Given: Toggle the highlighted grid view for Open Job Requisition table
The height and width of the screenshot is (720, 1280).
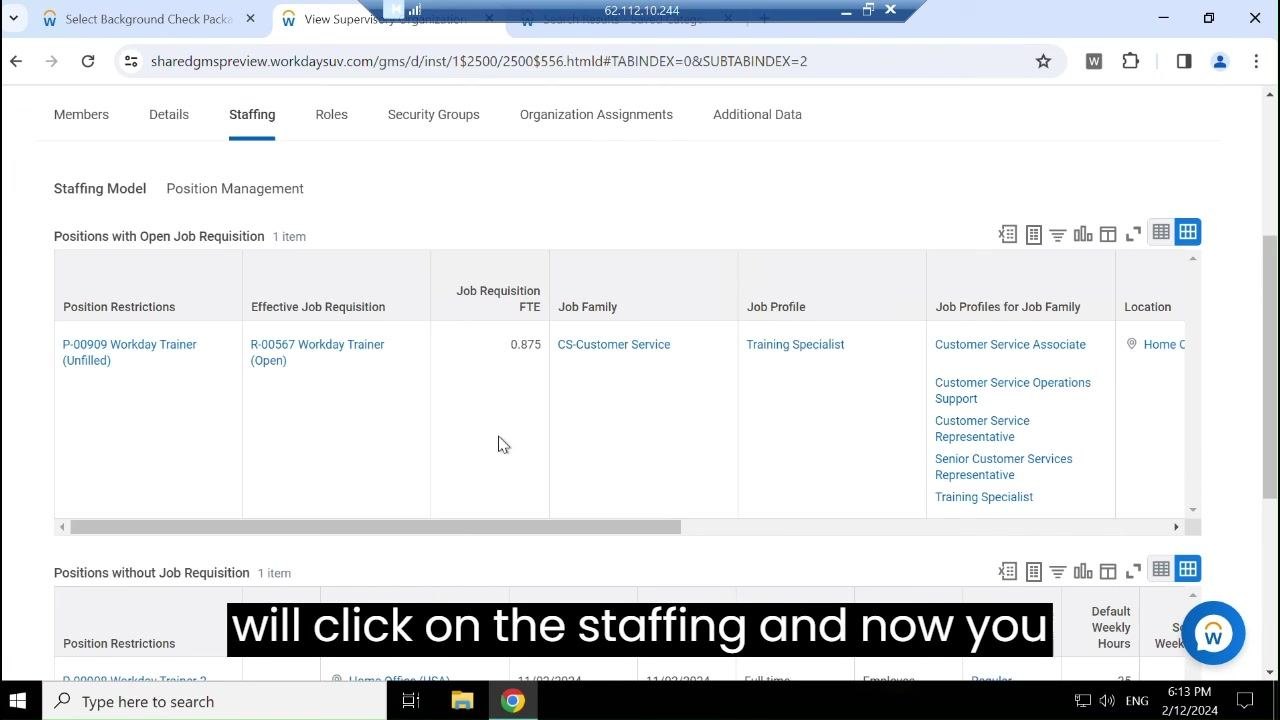Looking at the screenshot, I should [x=1188, y=232].
